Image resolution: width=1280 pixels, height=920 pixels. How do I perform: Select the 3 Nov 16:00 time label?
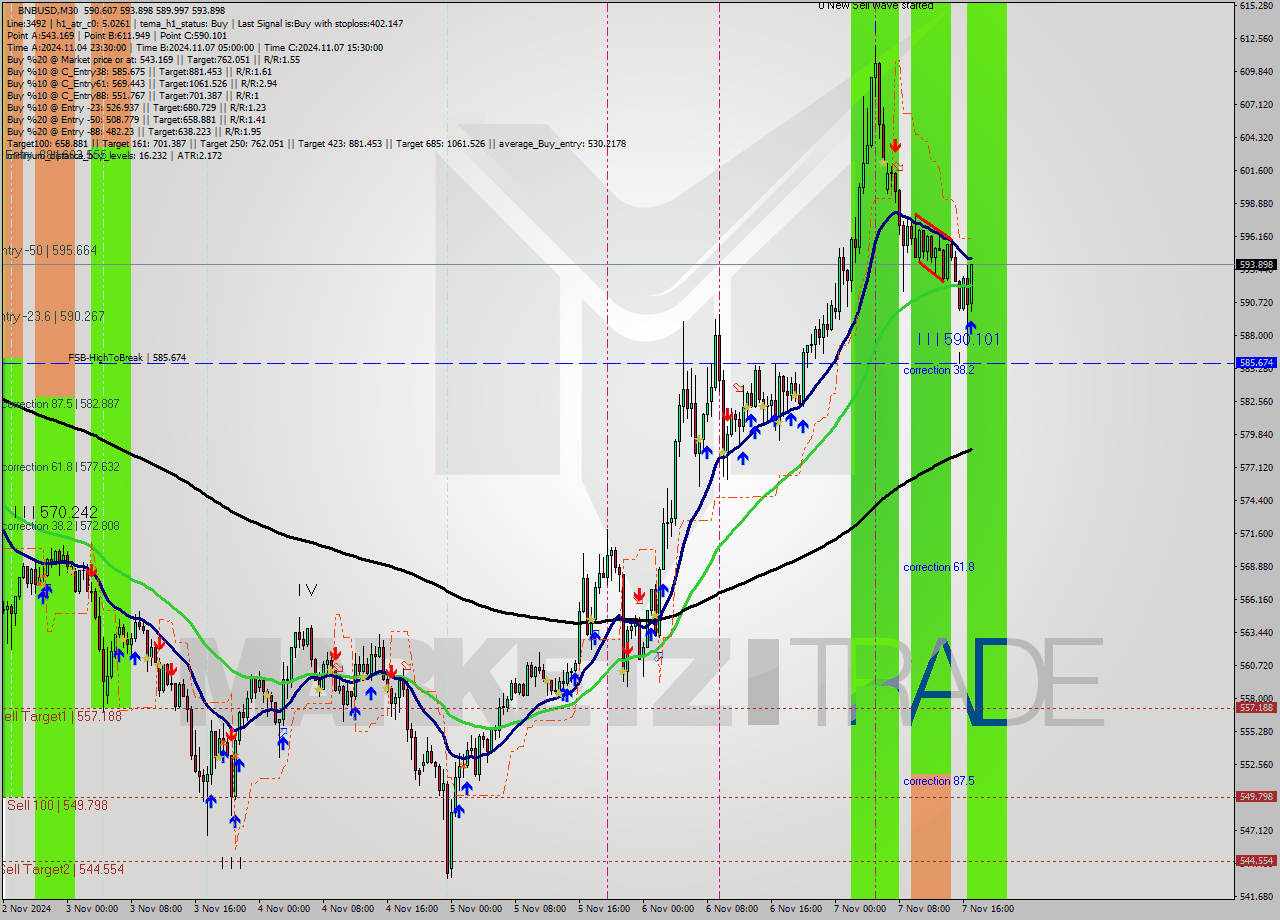220,909
